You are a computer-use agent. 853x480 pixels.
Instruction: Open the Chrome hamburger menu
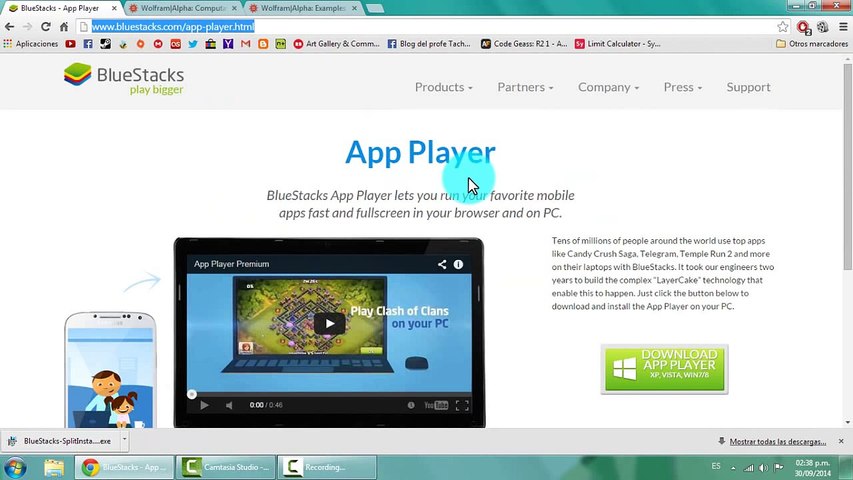click(x=843, y=26)
